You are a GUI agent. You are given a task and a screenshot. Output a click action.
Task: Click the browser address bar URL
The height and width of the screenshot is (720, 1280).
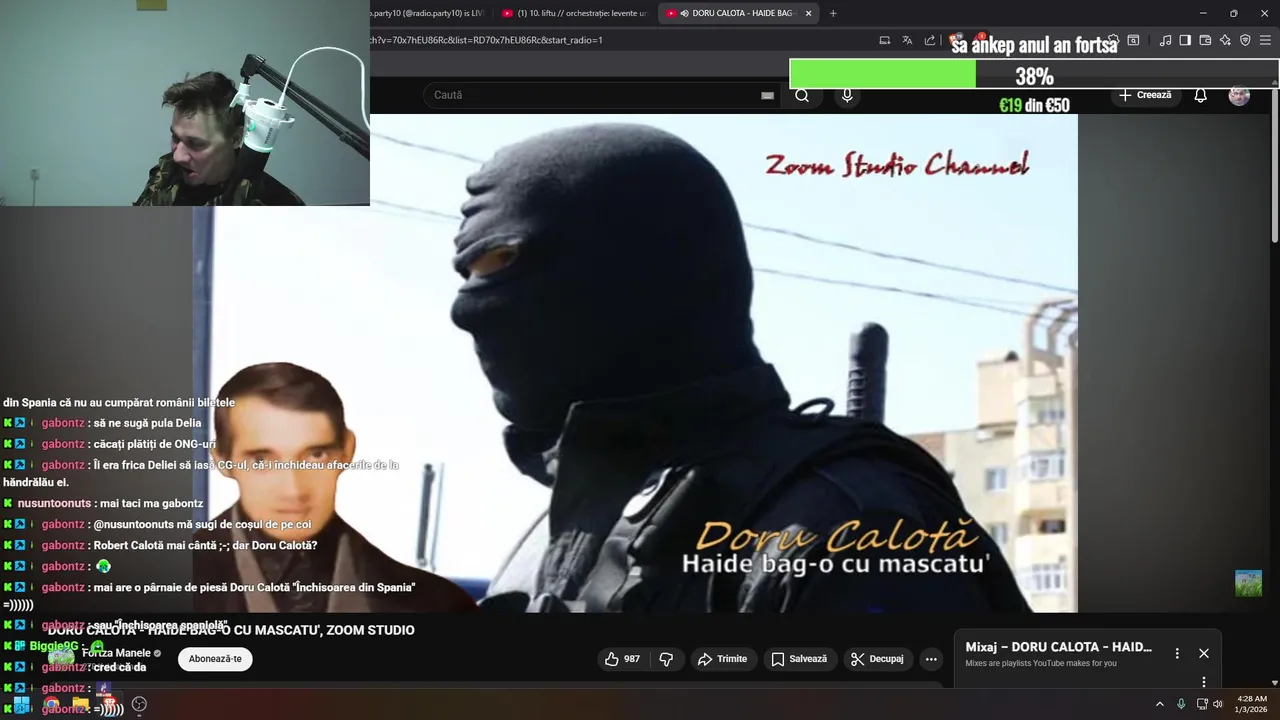coord(487,40)
